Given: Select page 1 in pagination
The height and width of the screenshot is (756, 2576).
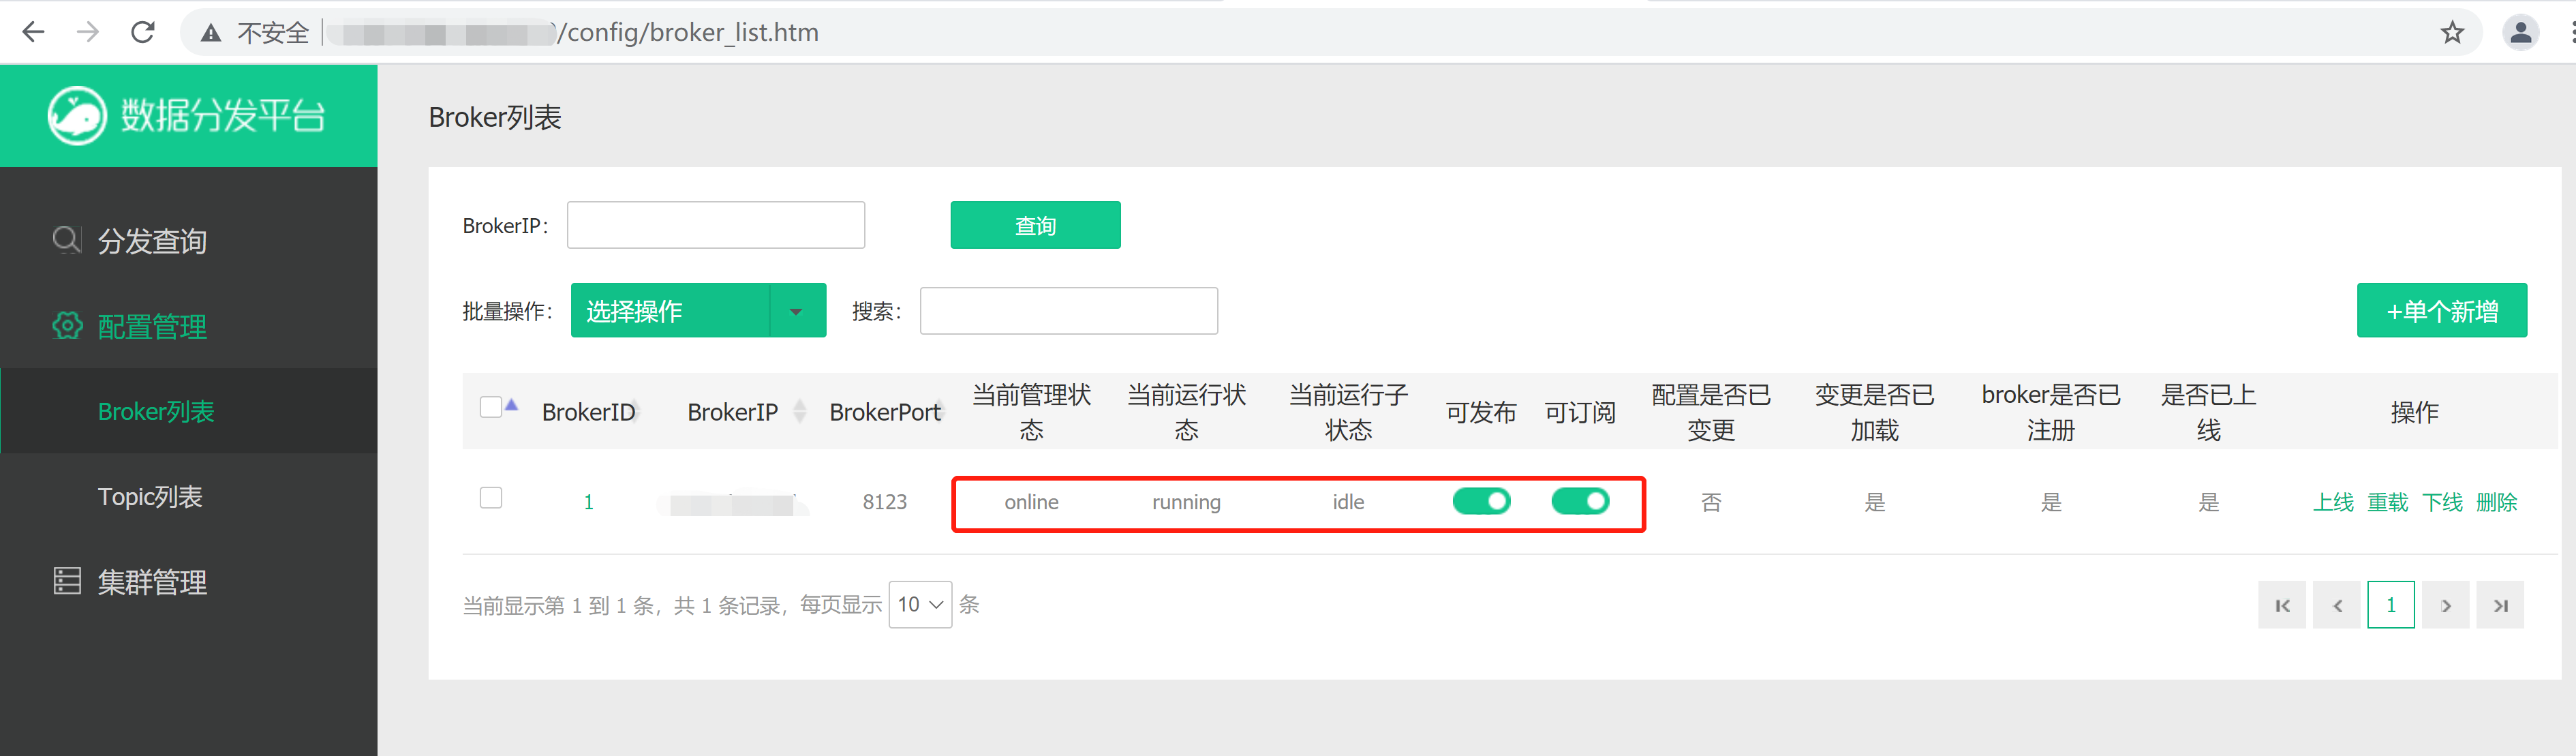Looking at the screenshot, I should coord(2391,605).
